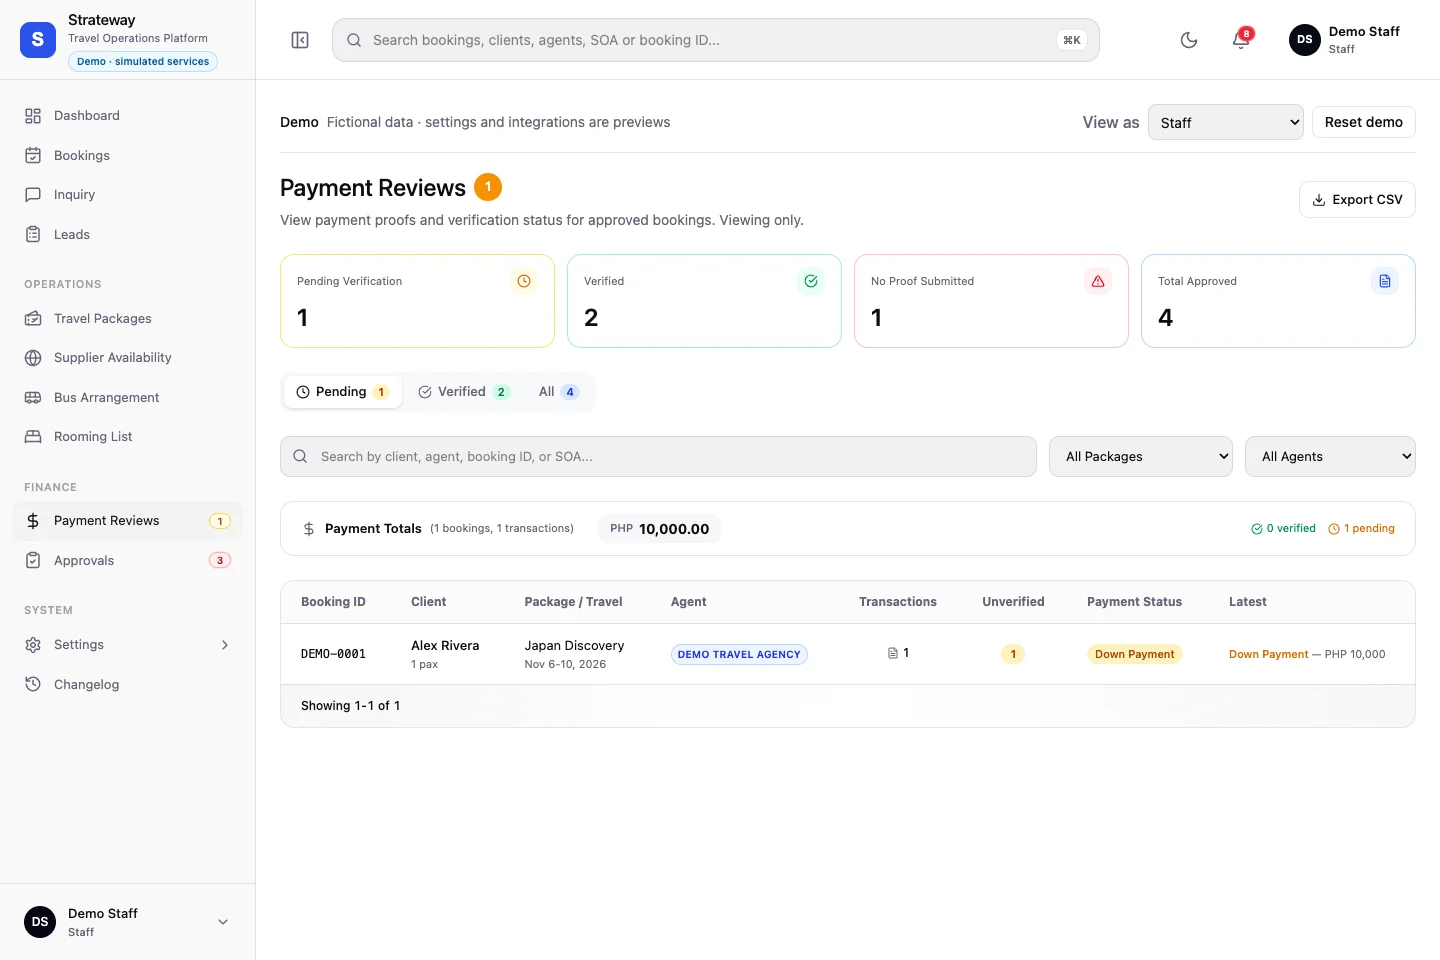
Task: Open Inquiry page
Action: (127, 195)
